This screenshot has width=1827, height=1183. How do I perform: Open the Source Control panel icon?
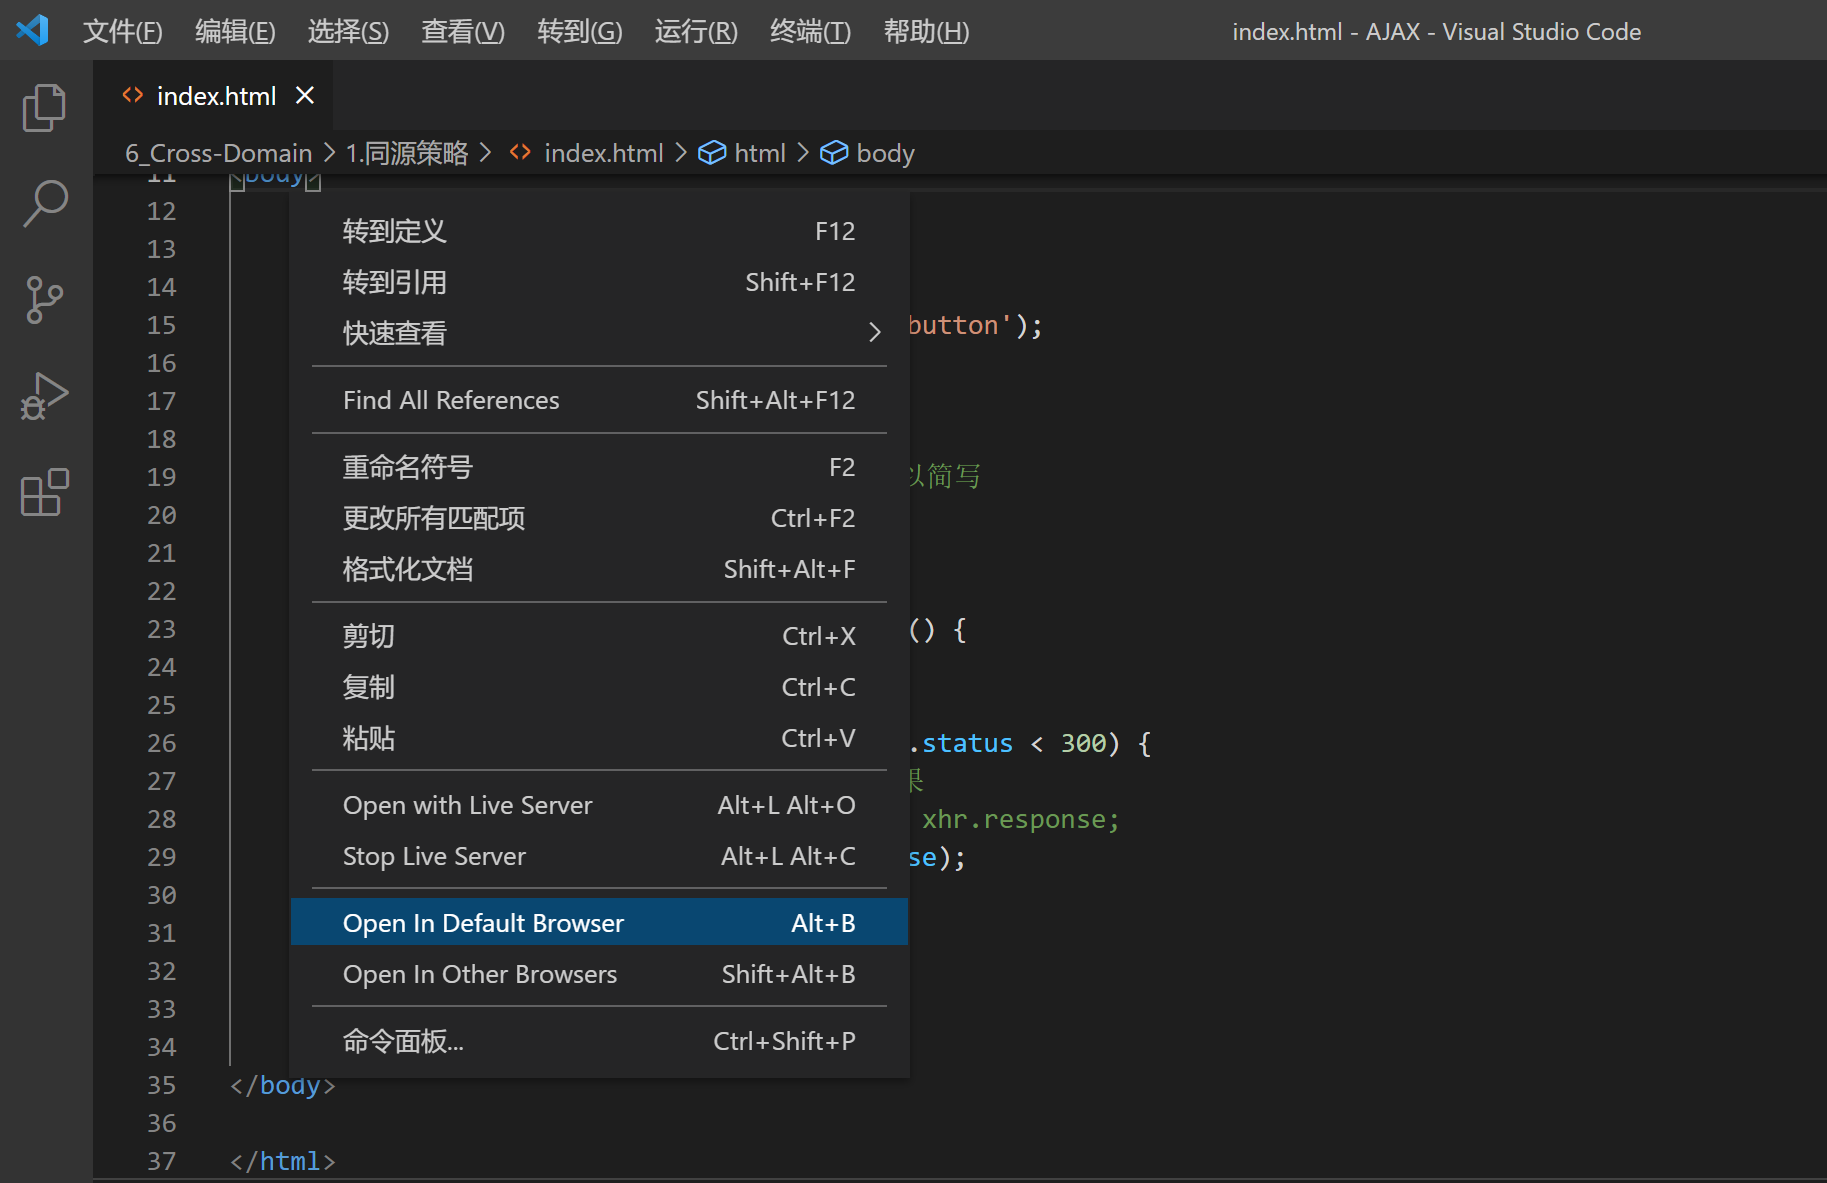tap(43, 299)
